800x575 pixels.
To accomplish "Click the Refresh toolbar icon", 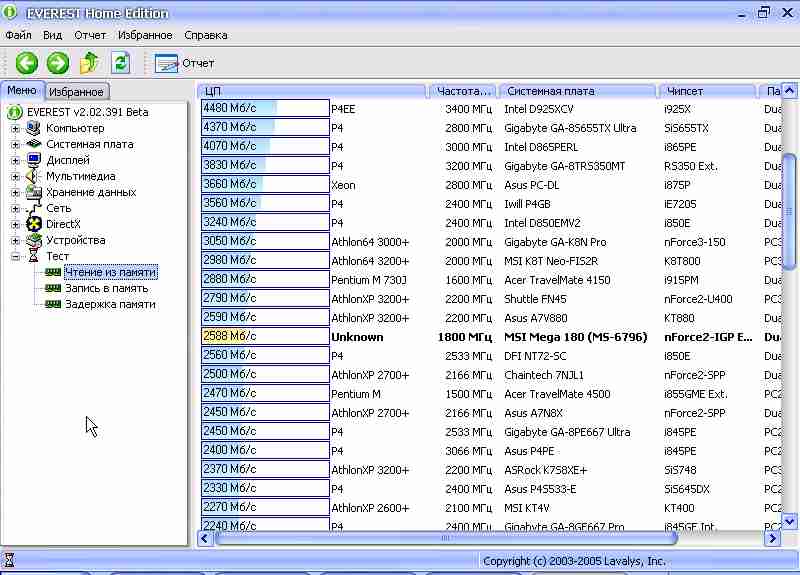I will tap(120, 63).
